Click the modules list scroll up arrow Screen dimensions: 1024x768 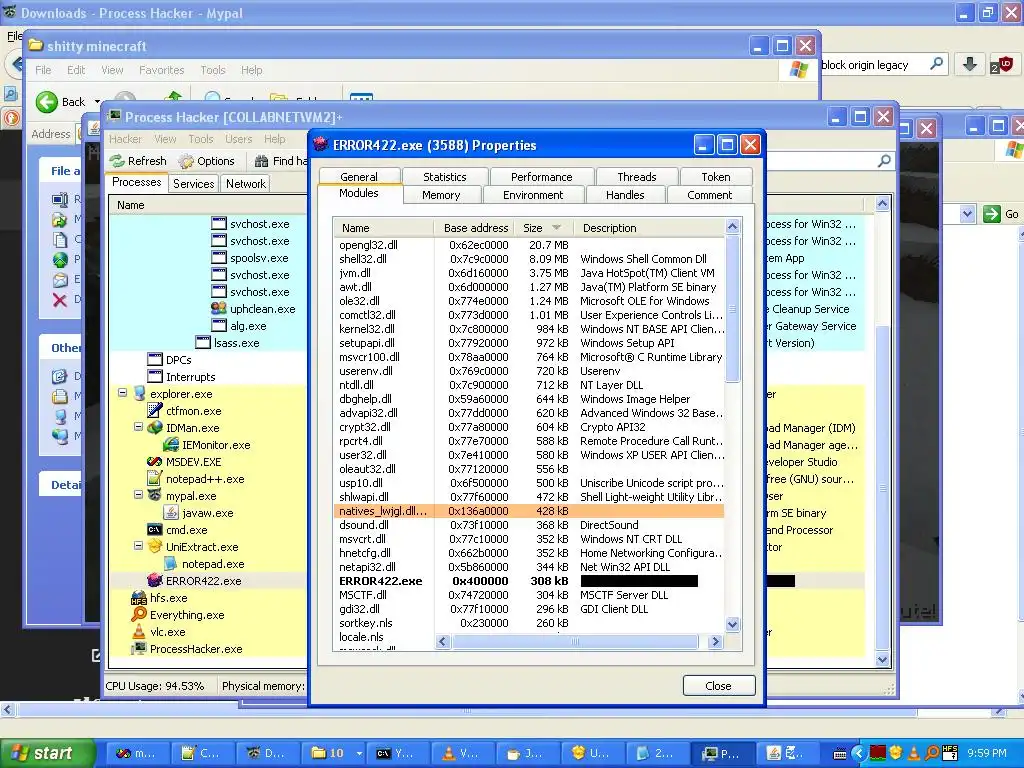tap(732, 227)
